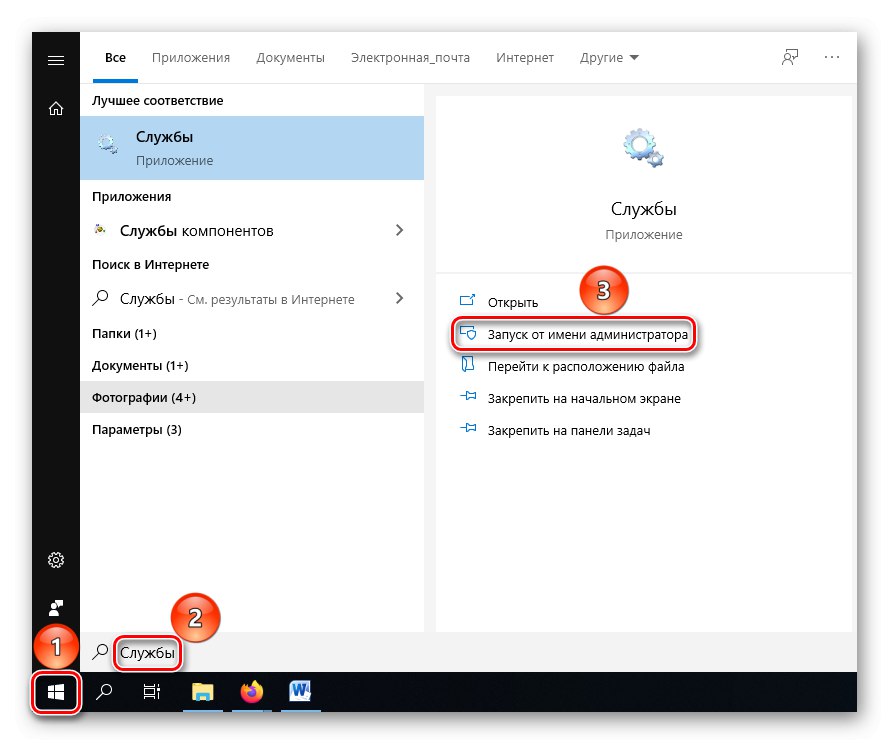889x744 pixels.
Task: Open the Папки (1+) category
Action: point(124,333)
